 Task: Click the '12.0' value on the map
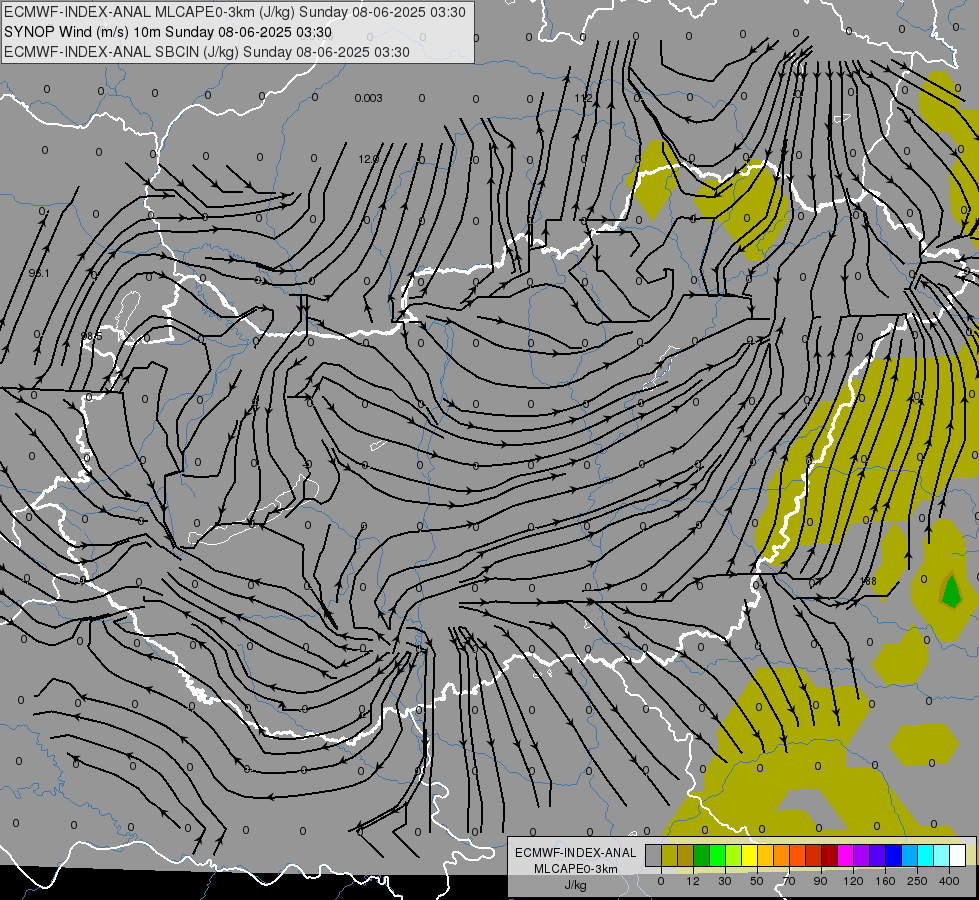(368, 159)
